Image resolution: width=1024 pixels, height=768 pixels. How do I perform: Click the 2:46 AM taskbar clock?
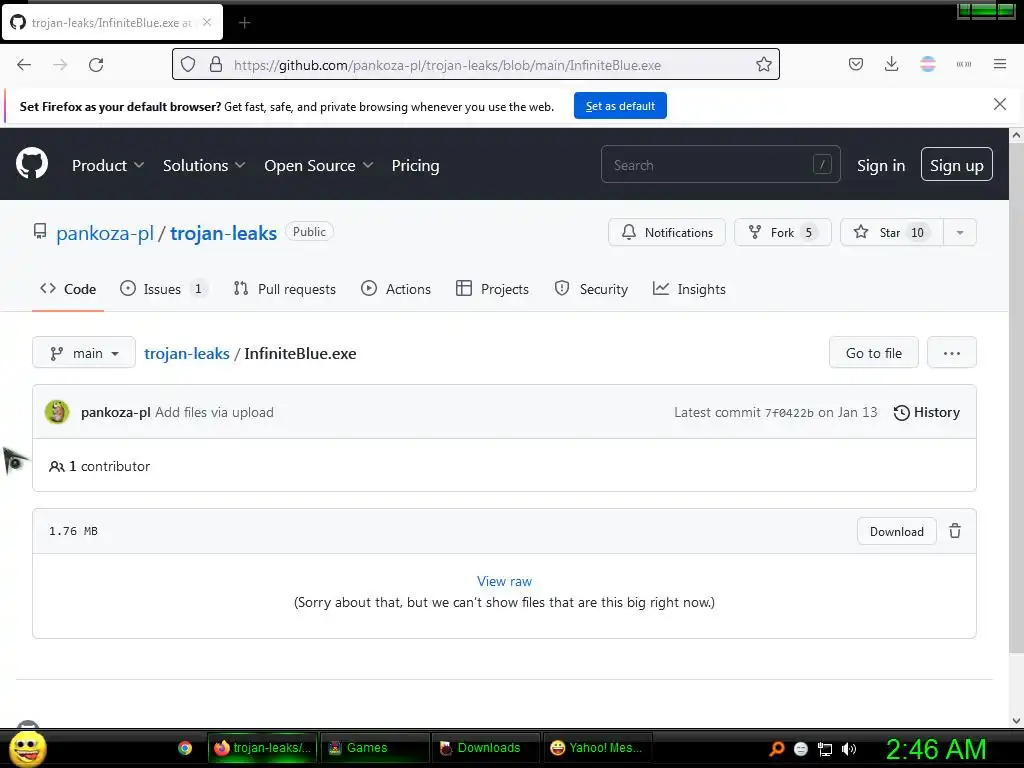[x=935, y=749]
